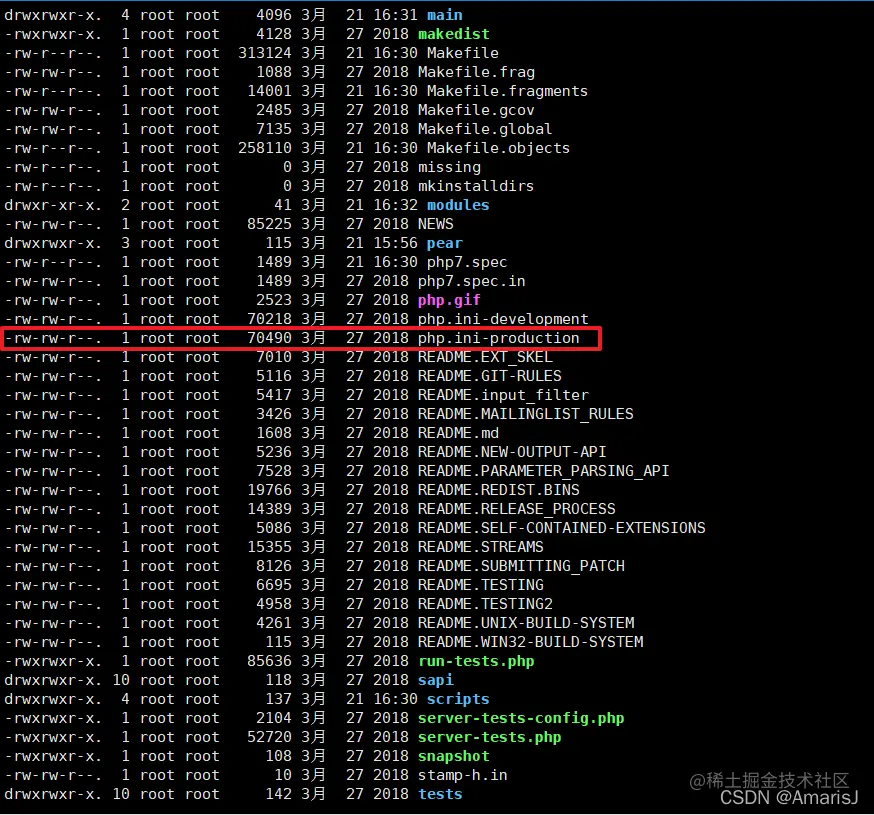Viewport: 874px width, 815px height.
Task: Click the 'README.RELEASE_PROCESS' file name
Action: (517, 509)
